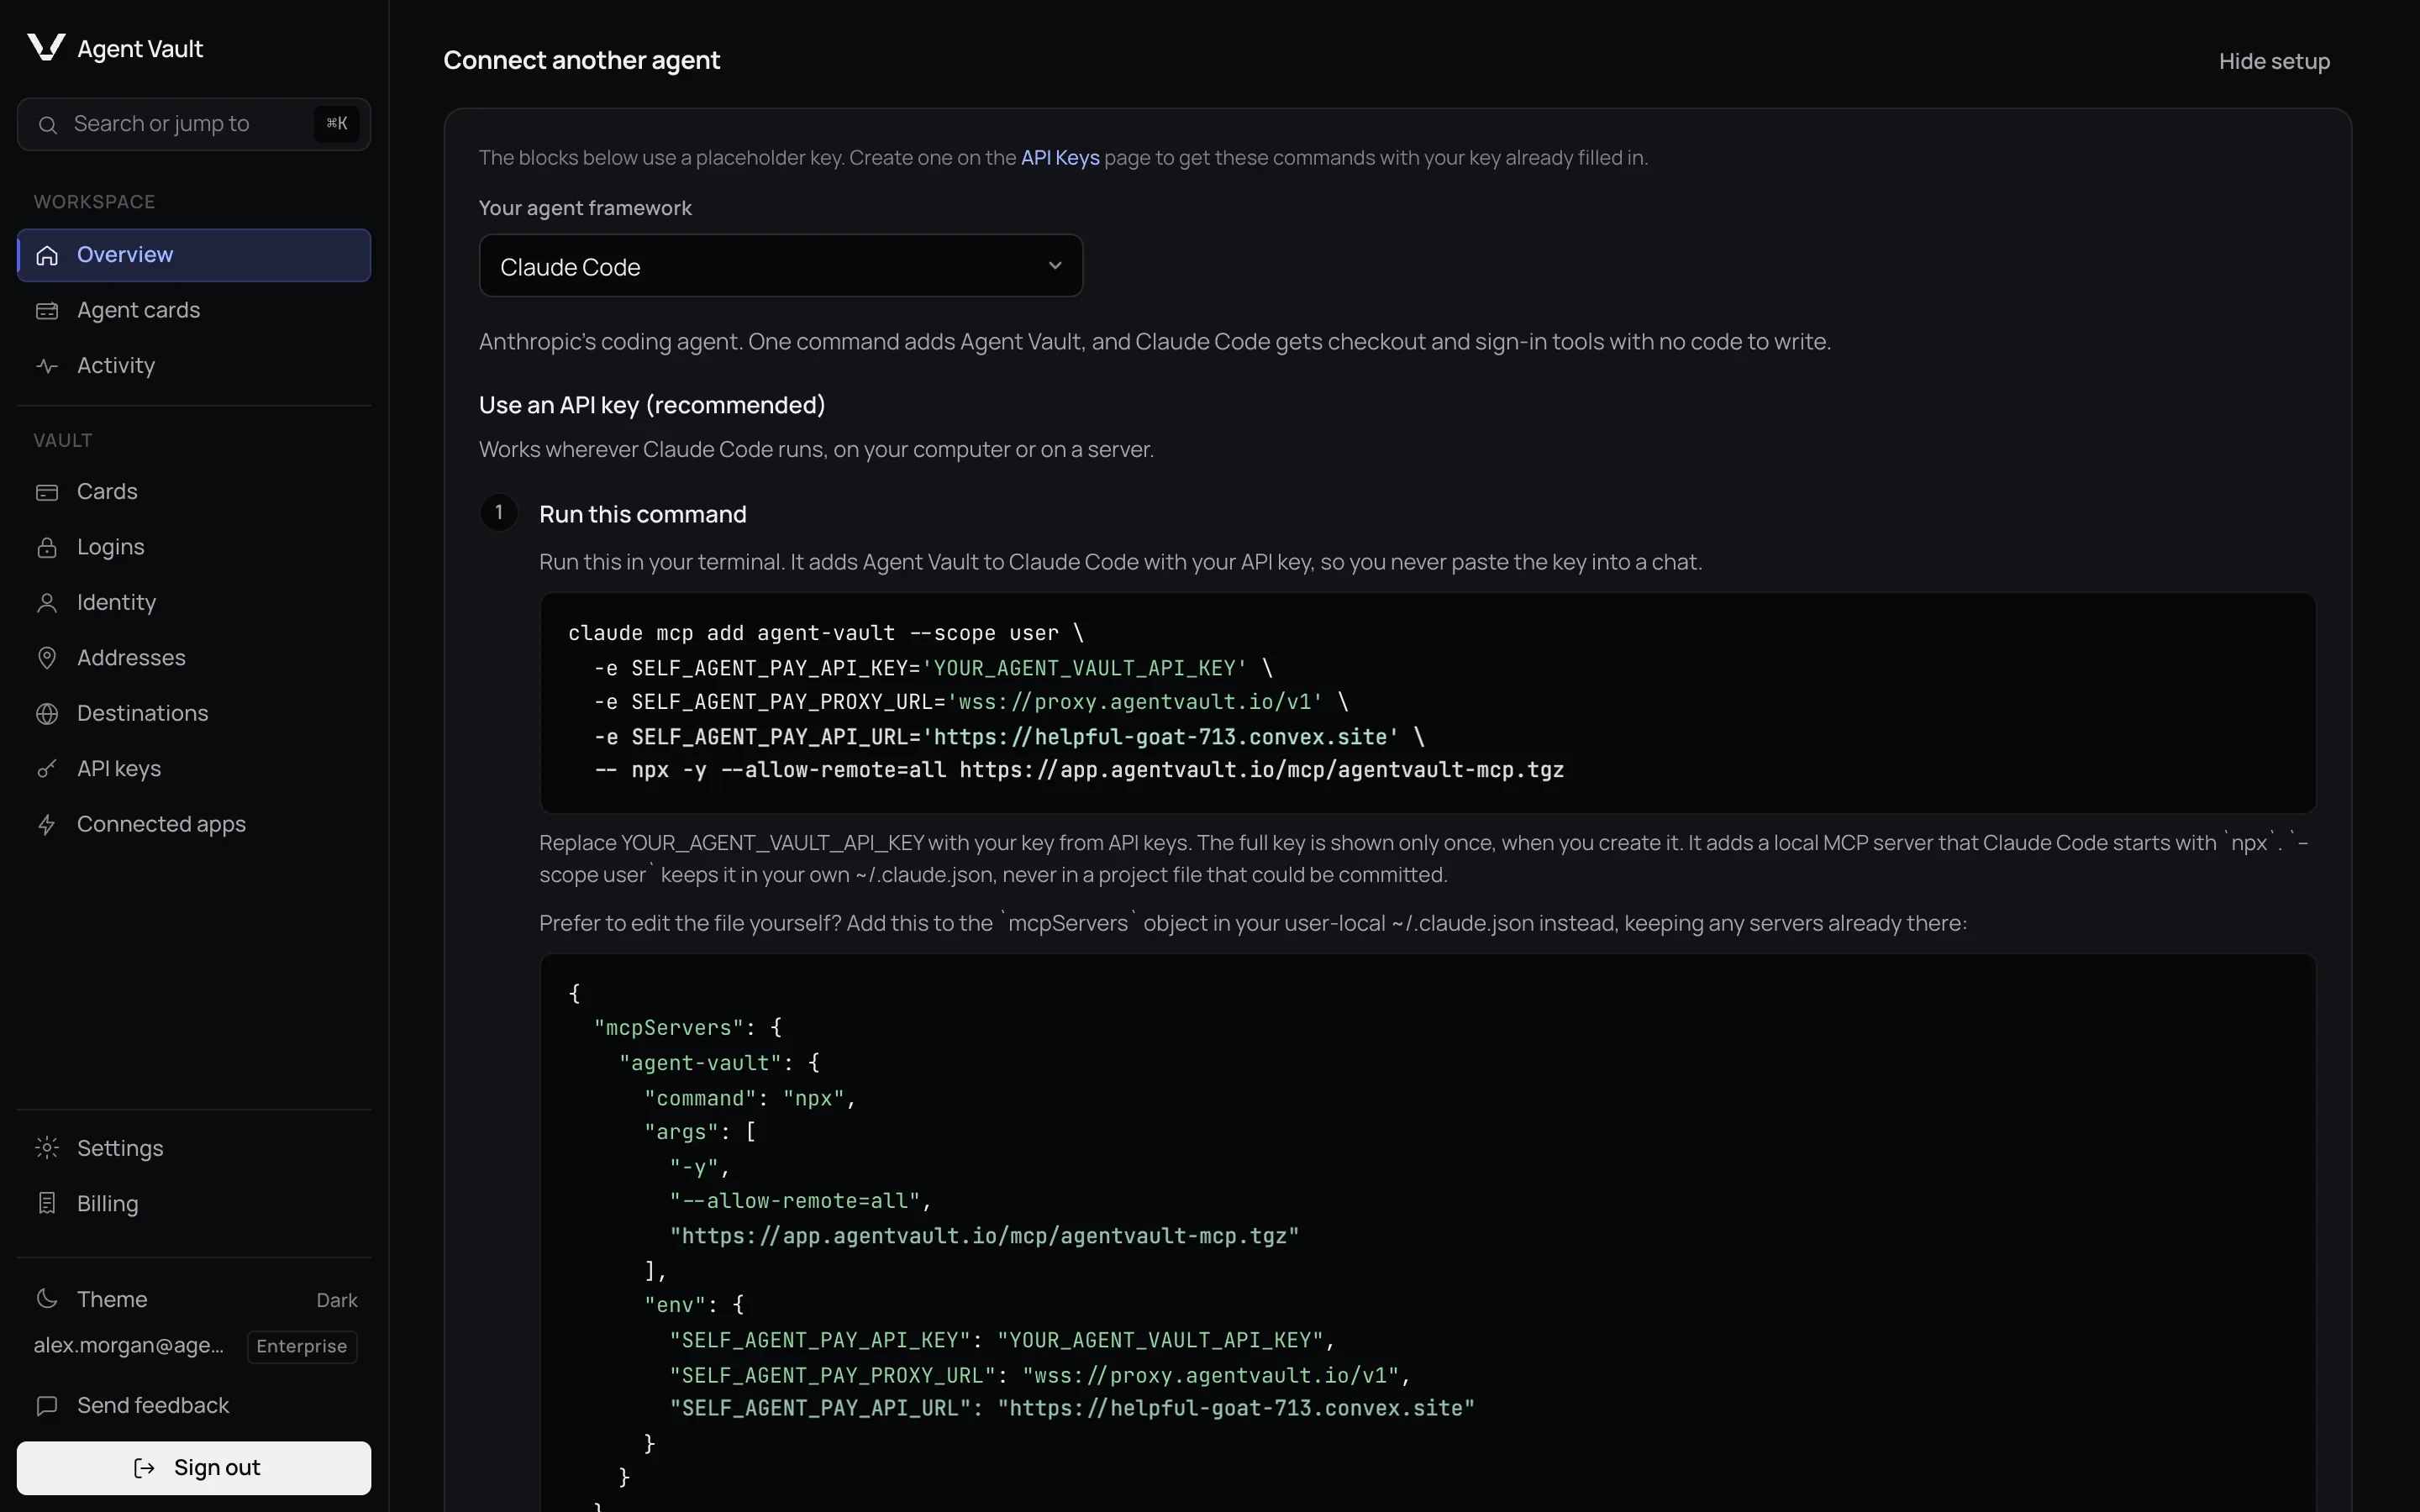Open Connected apps
The image size is (2420, 1512).
pos(194,825)
